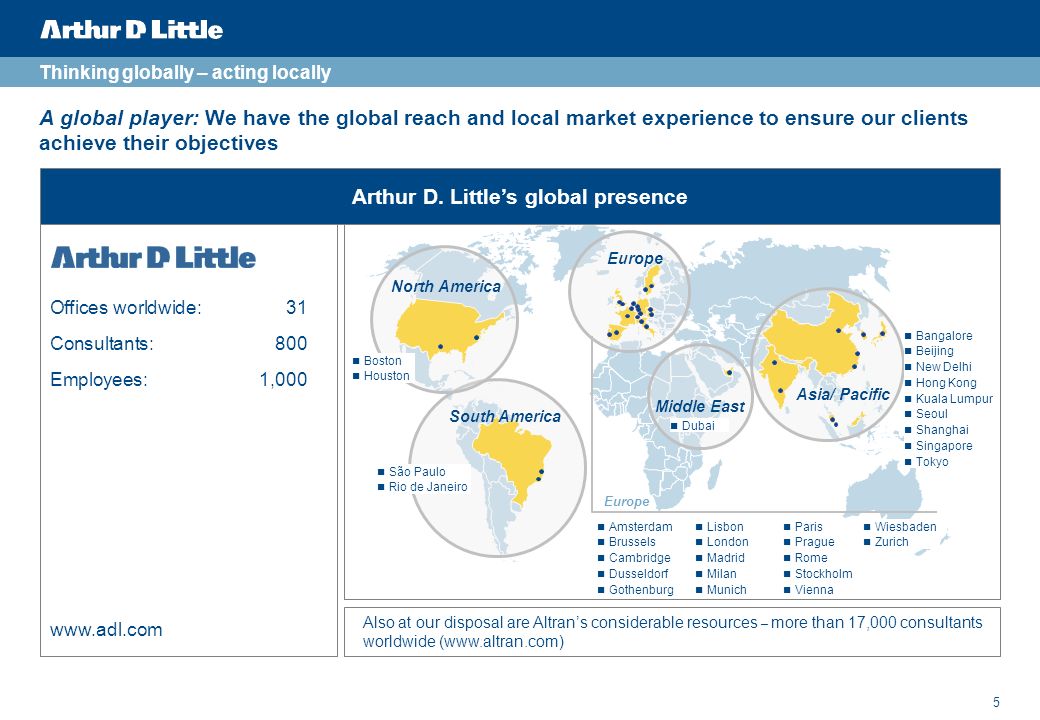Click the value 1,000 for employees
The width and height of the screenshot is (1040, 720).
click(x=283, y=379)
